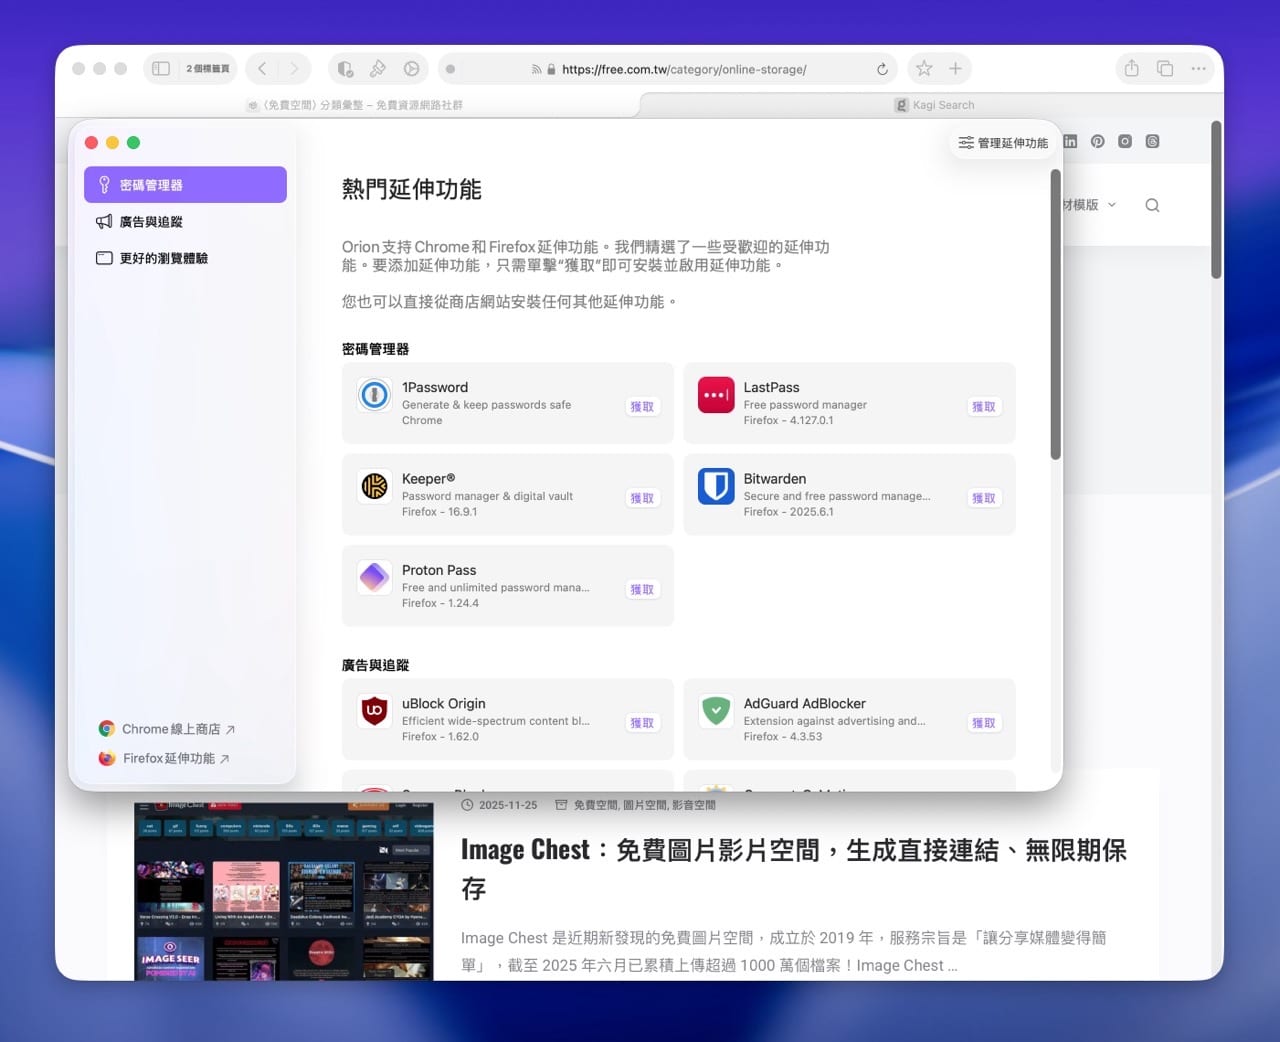Click the share icon in the toolbar
This screenshot has height=1042, width=1280.
(1130, 68)
